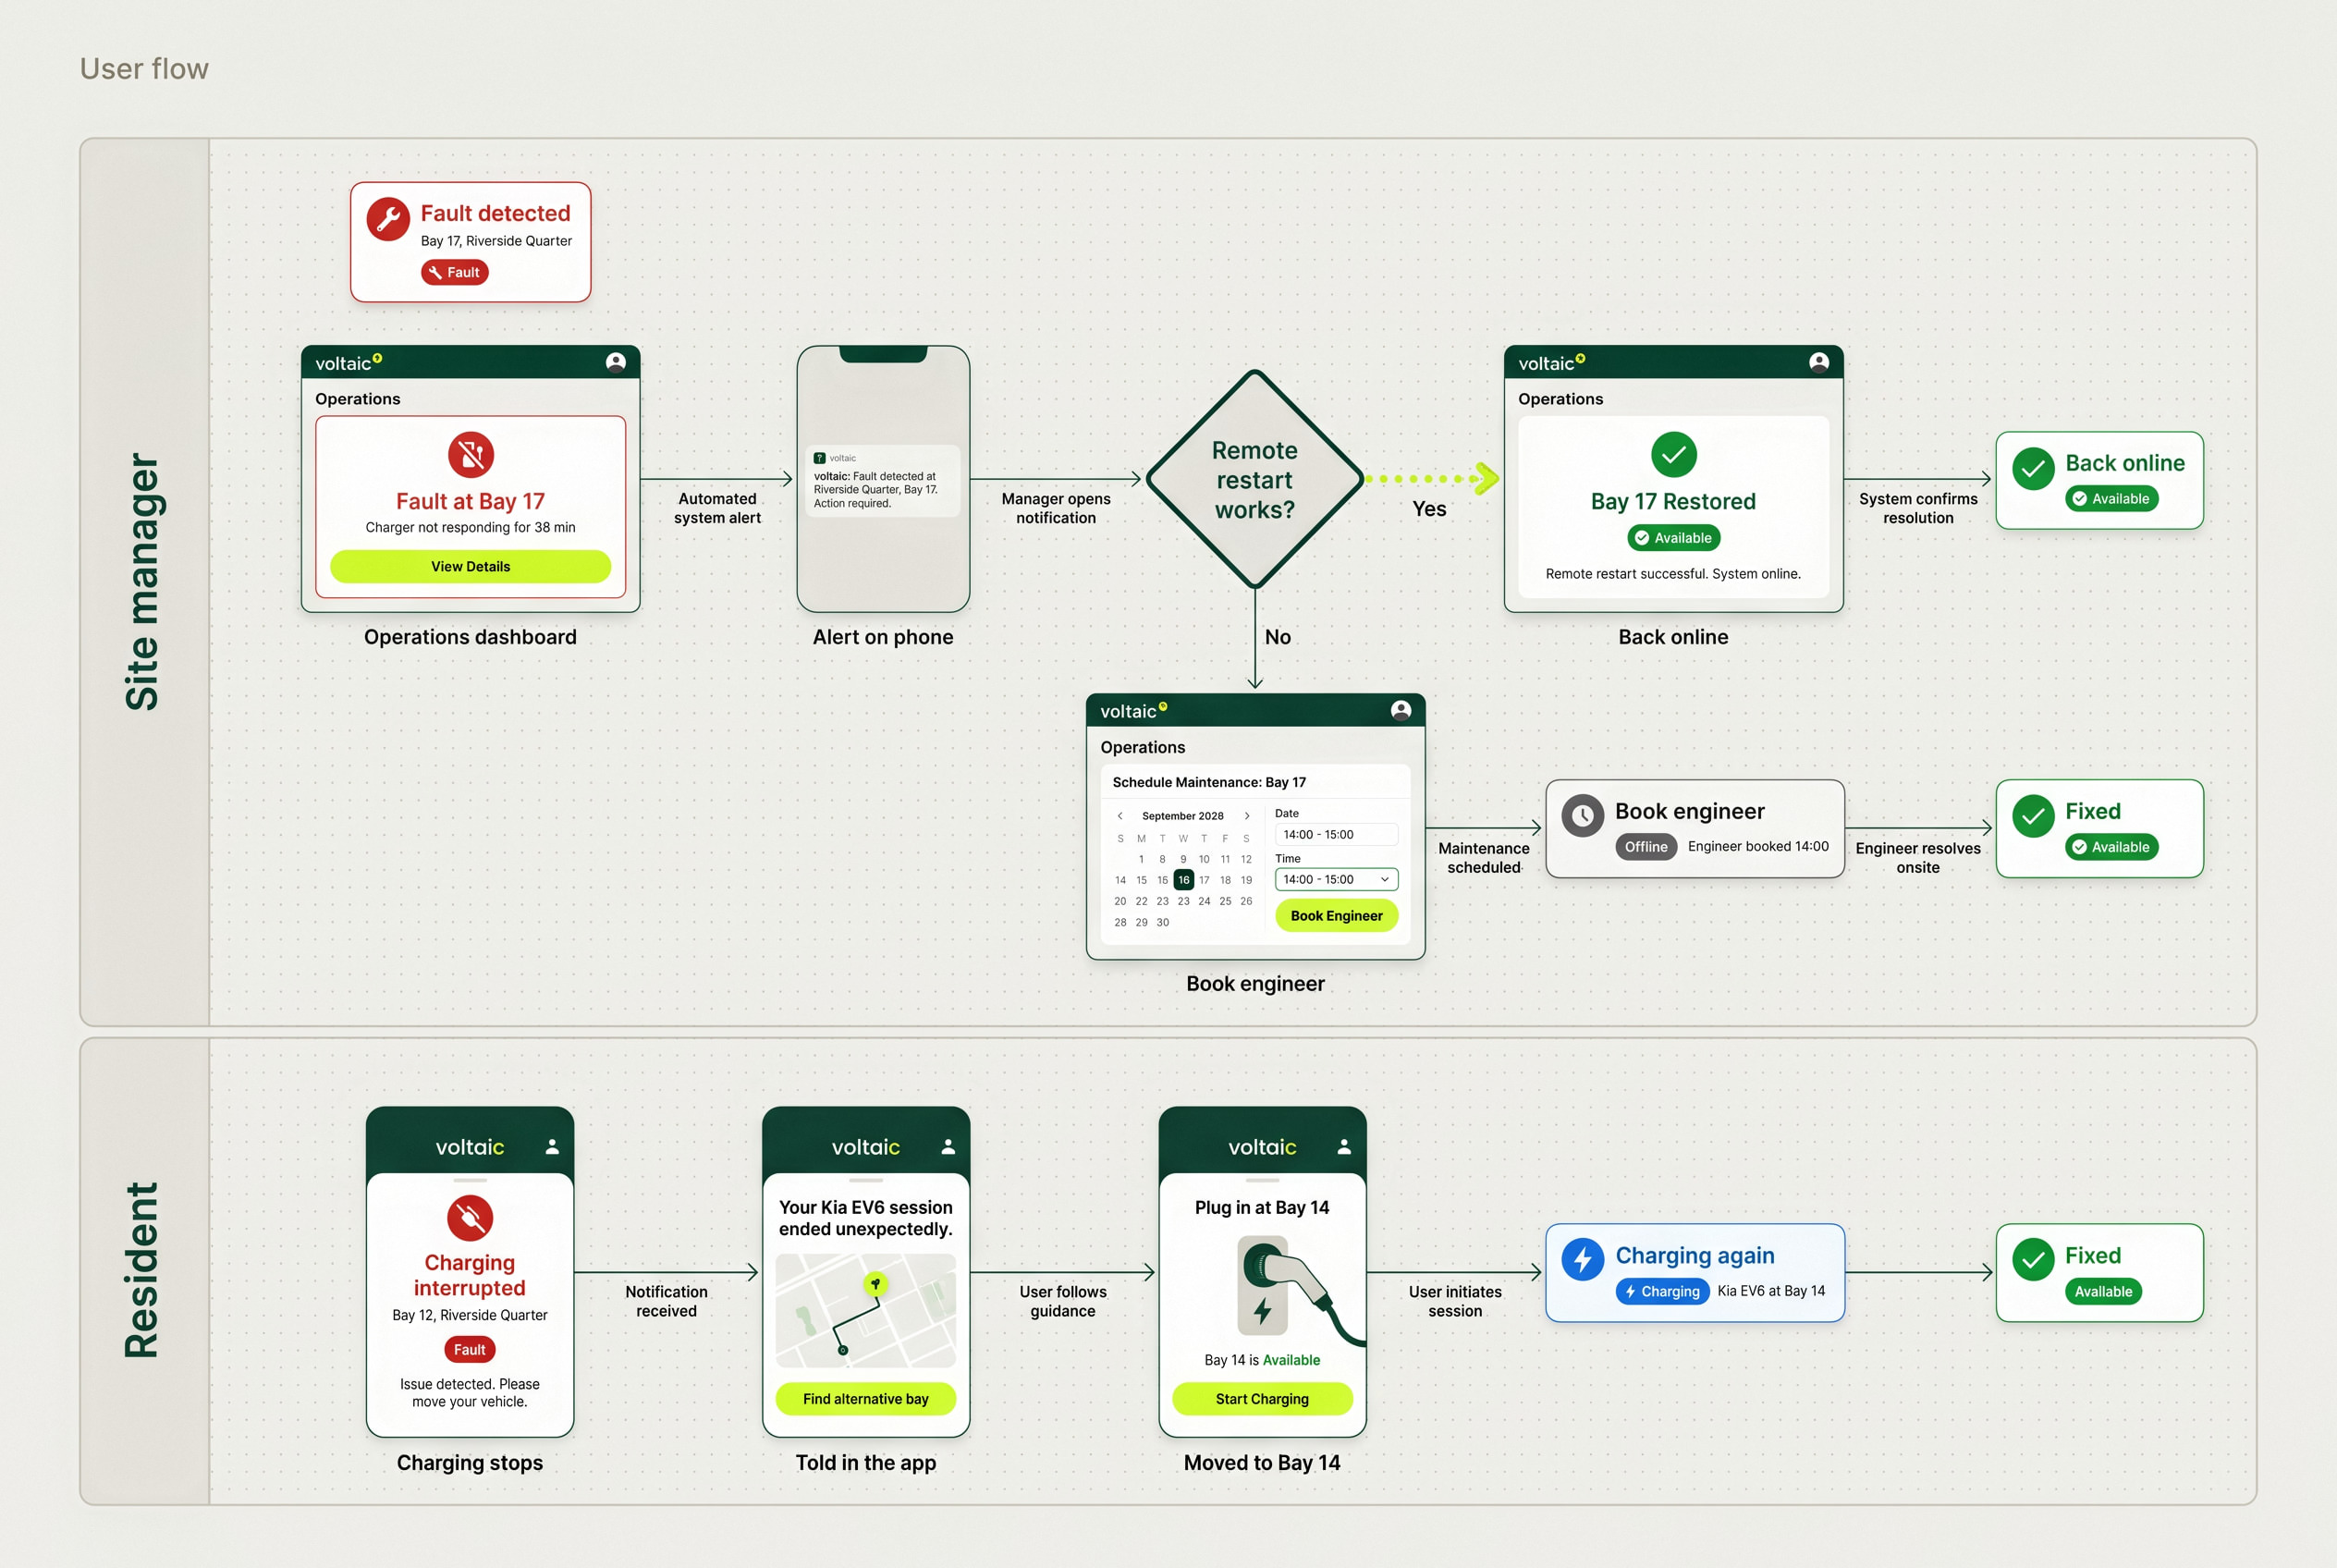
Task: Click the Available badge in Back online card
Action: pyautogui.click(x=2111, y=499)
